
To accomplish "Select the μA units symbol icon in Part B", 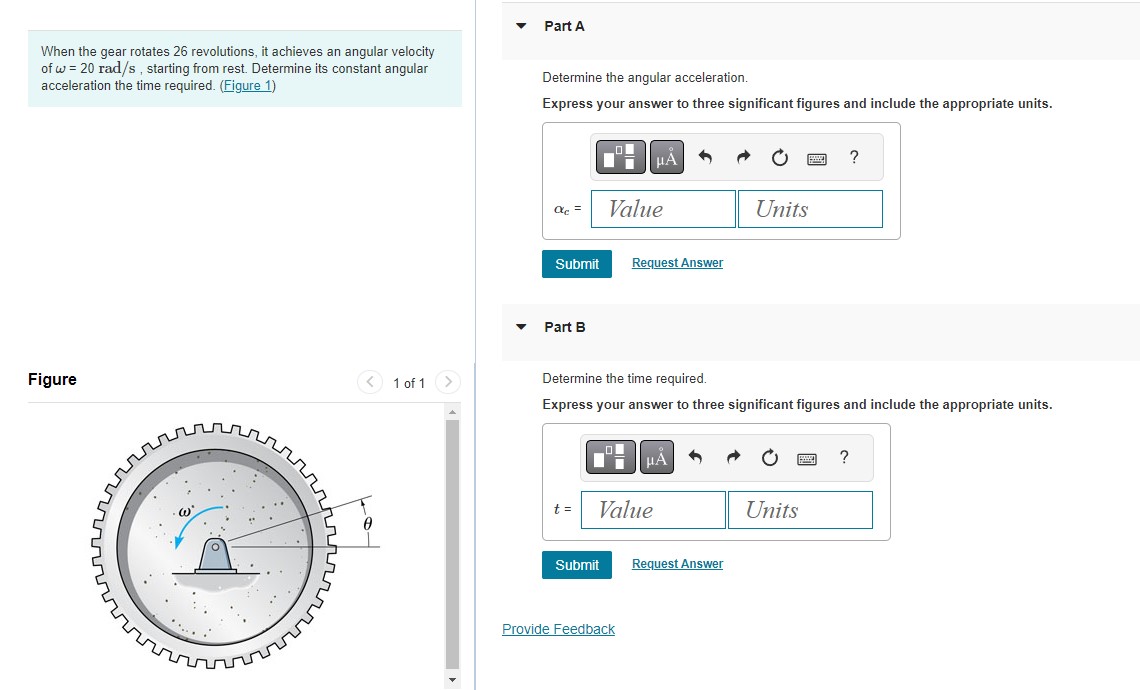I will [656, 457].
